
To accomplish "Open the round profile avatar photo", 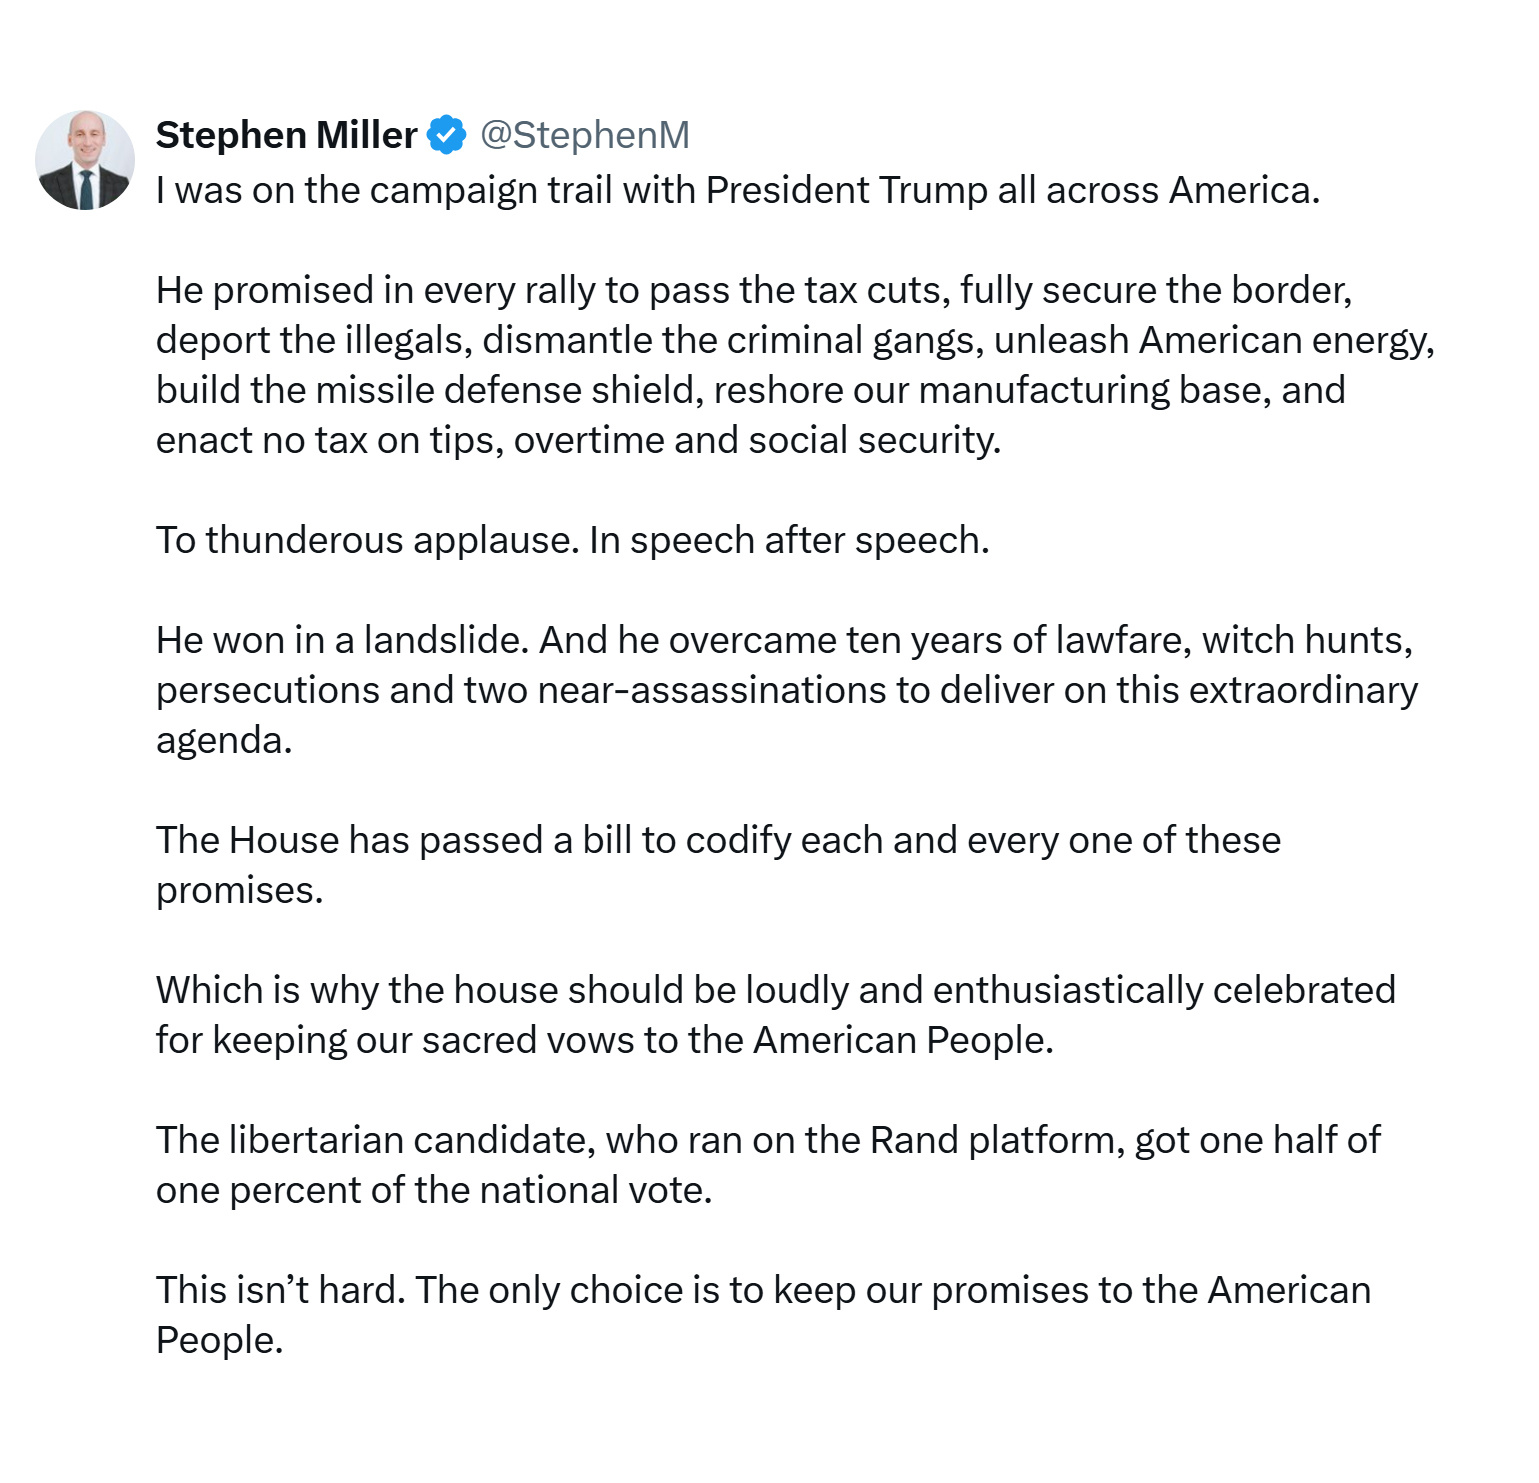I will pos(85,160).
